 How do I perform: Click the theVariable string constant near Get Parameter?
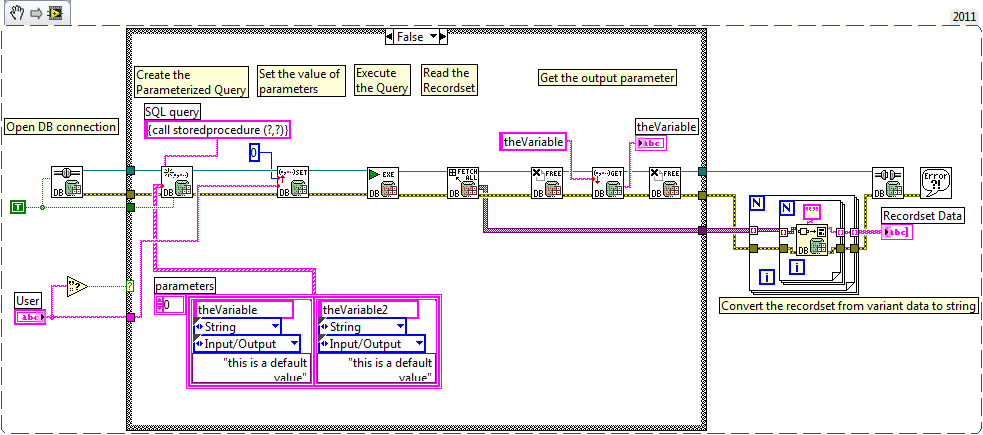pos(534,142)
